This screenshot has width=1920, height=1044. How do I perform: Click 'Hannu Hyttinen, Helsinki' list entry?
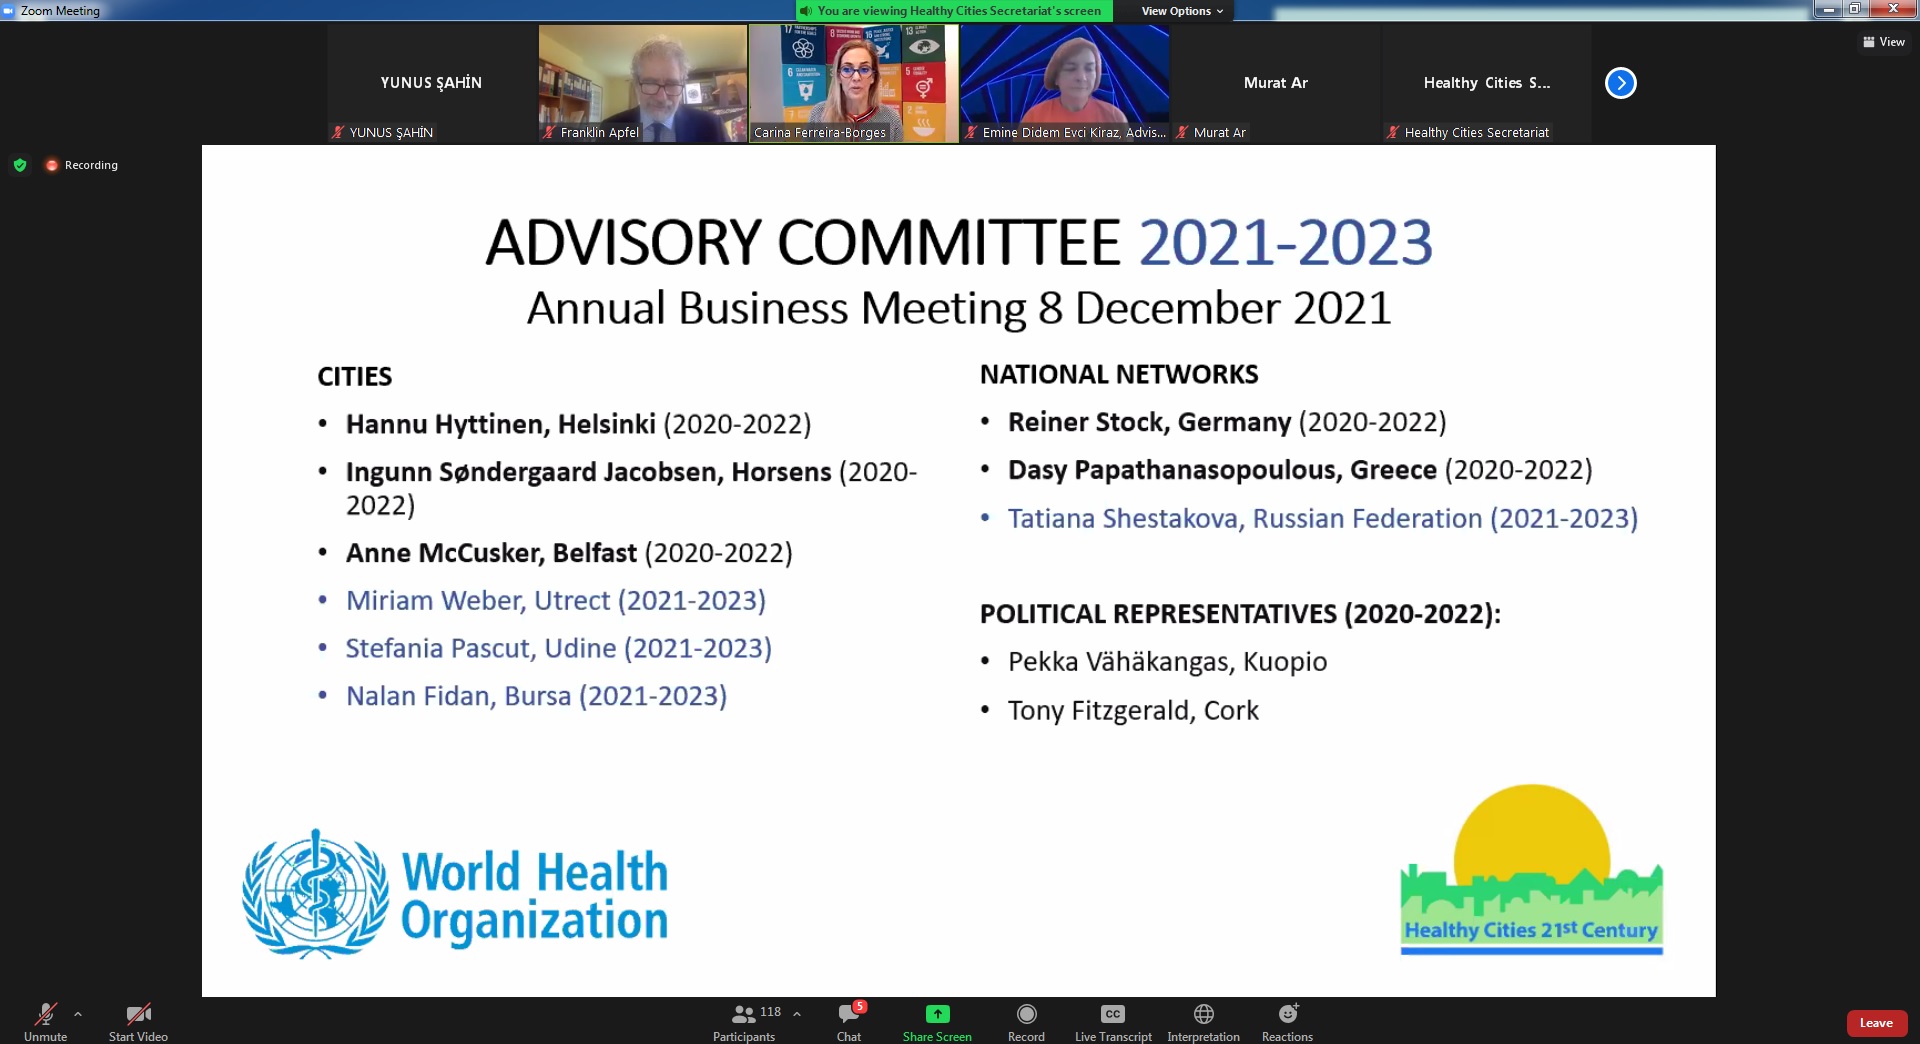point(578,424)
